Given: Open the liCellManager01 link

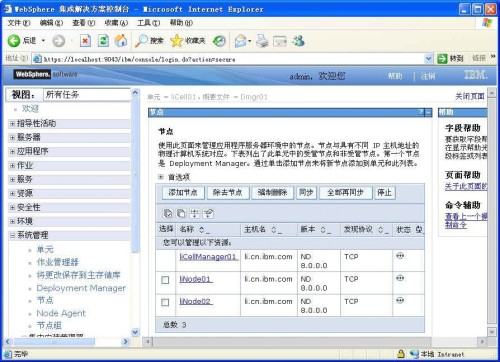Looking at the screenshot, I should point(208,257).
